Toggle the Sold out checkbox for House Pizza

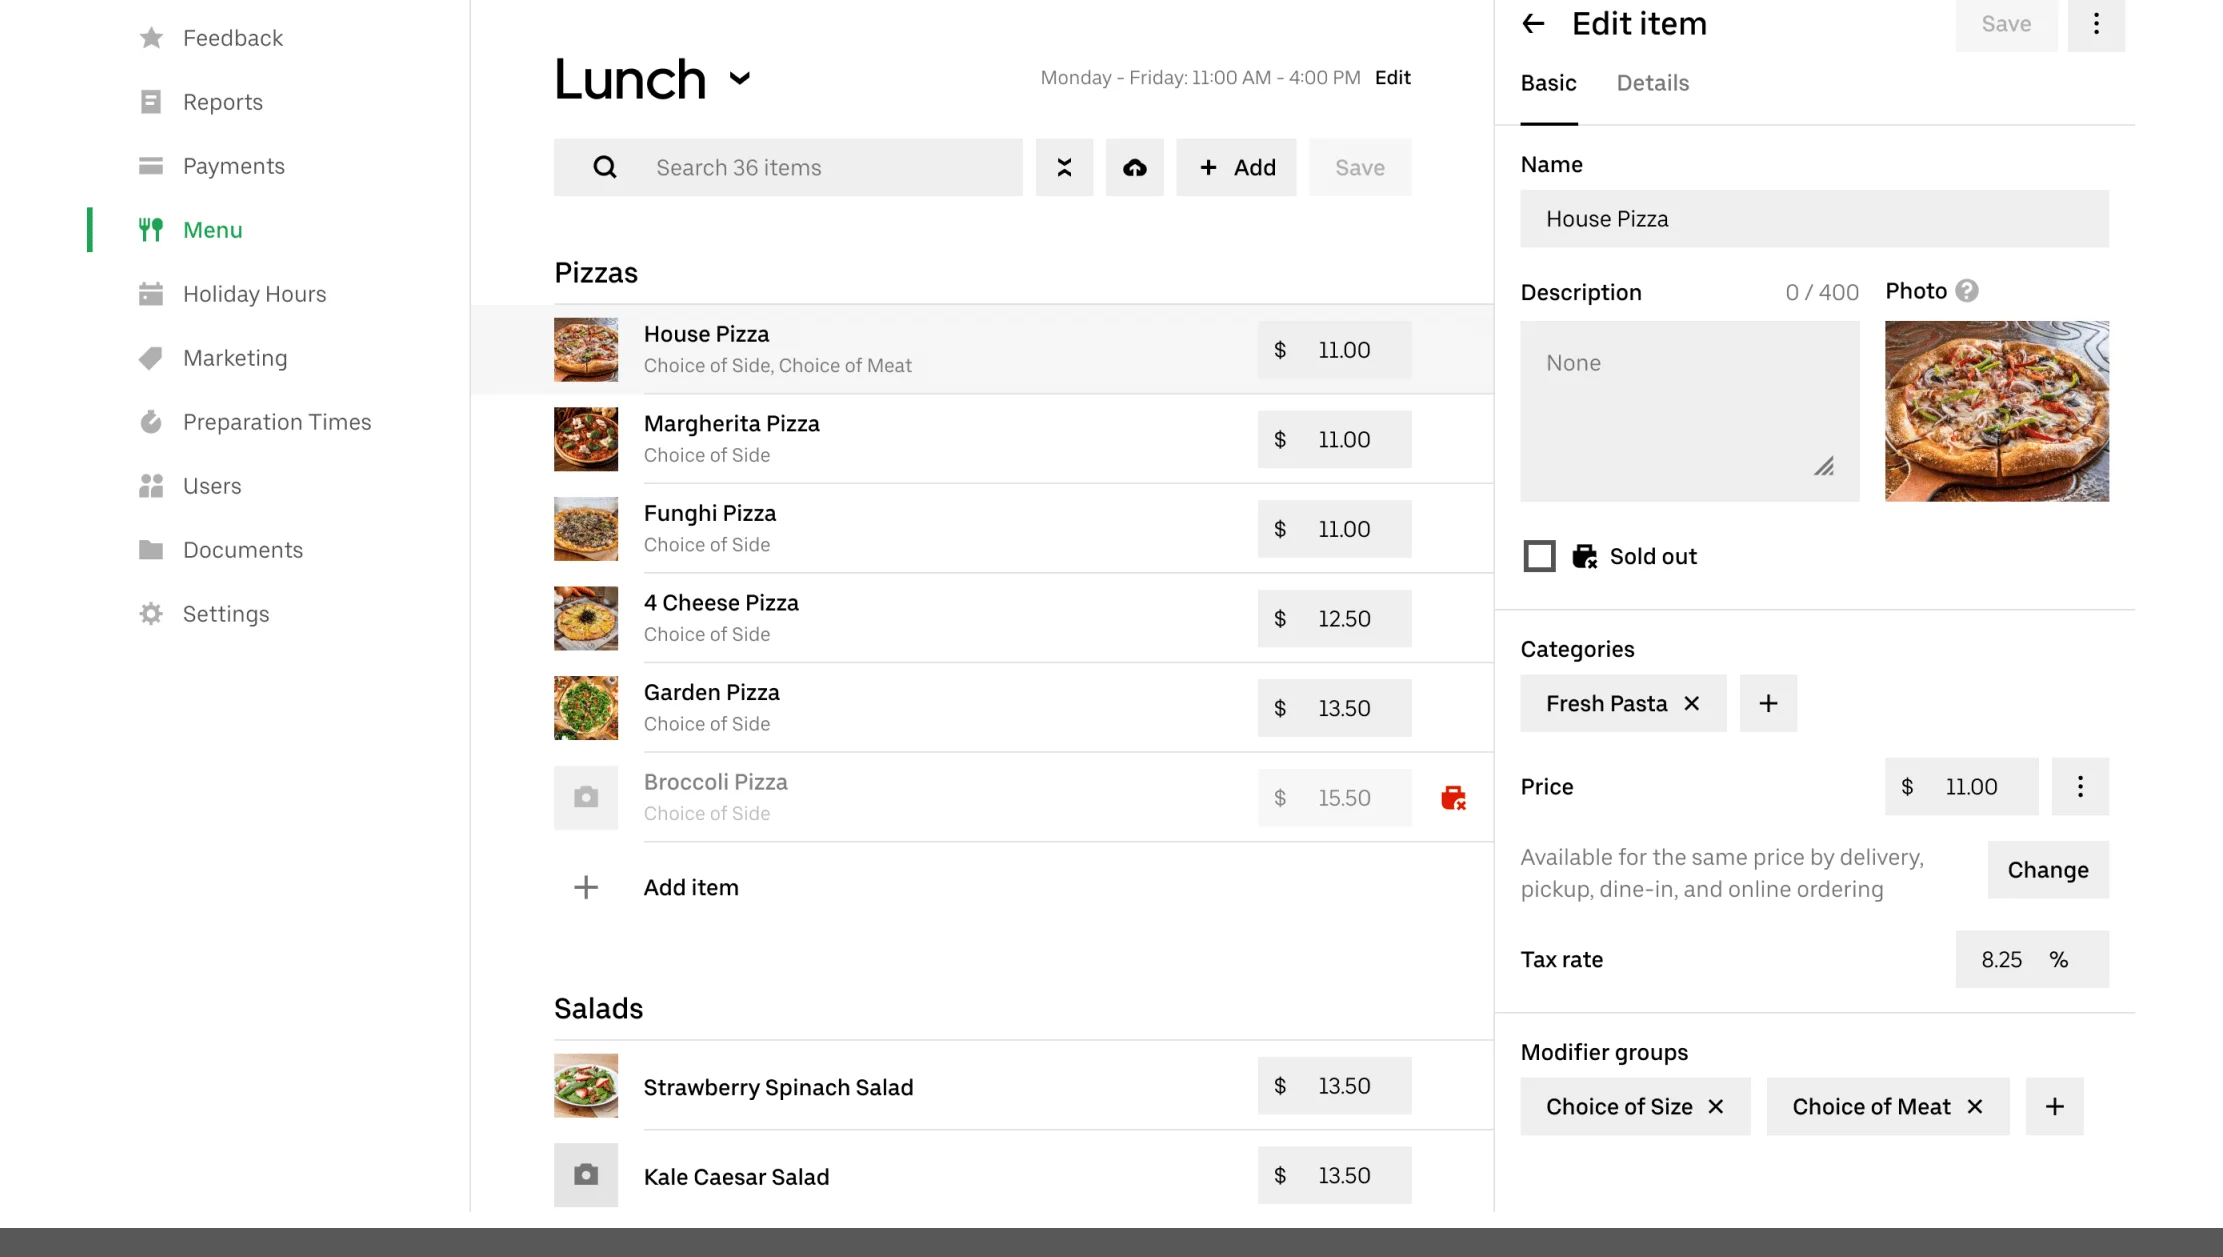1539,556
